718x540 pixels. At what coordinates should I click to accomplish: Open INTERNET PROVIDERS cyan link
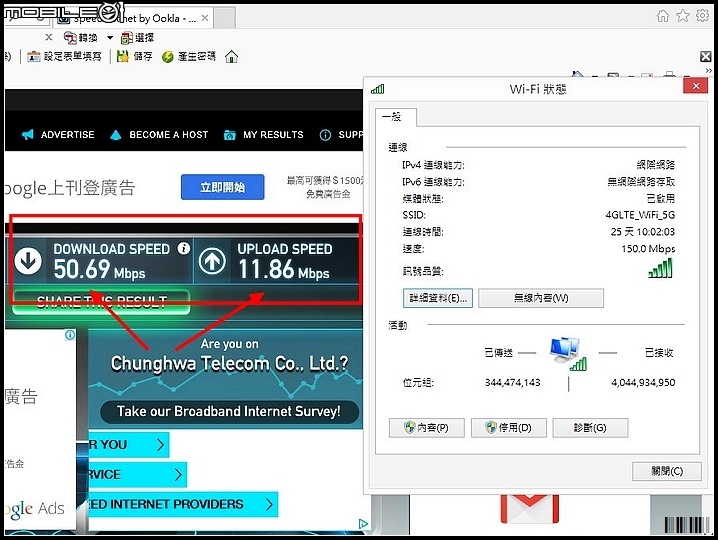tap(183, 504)
